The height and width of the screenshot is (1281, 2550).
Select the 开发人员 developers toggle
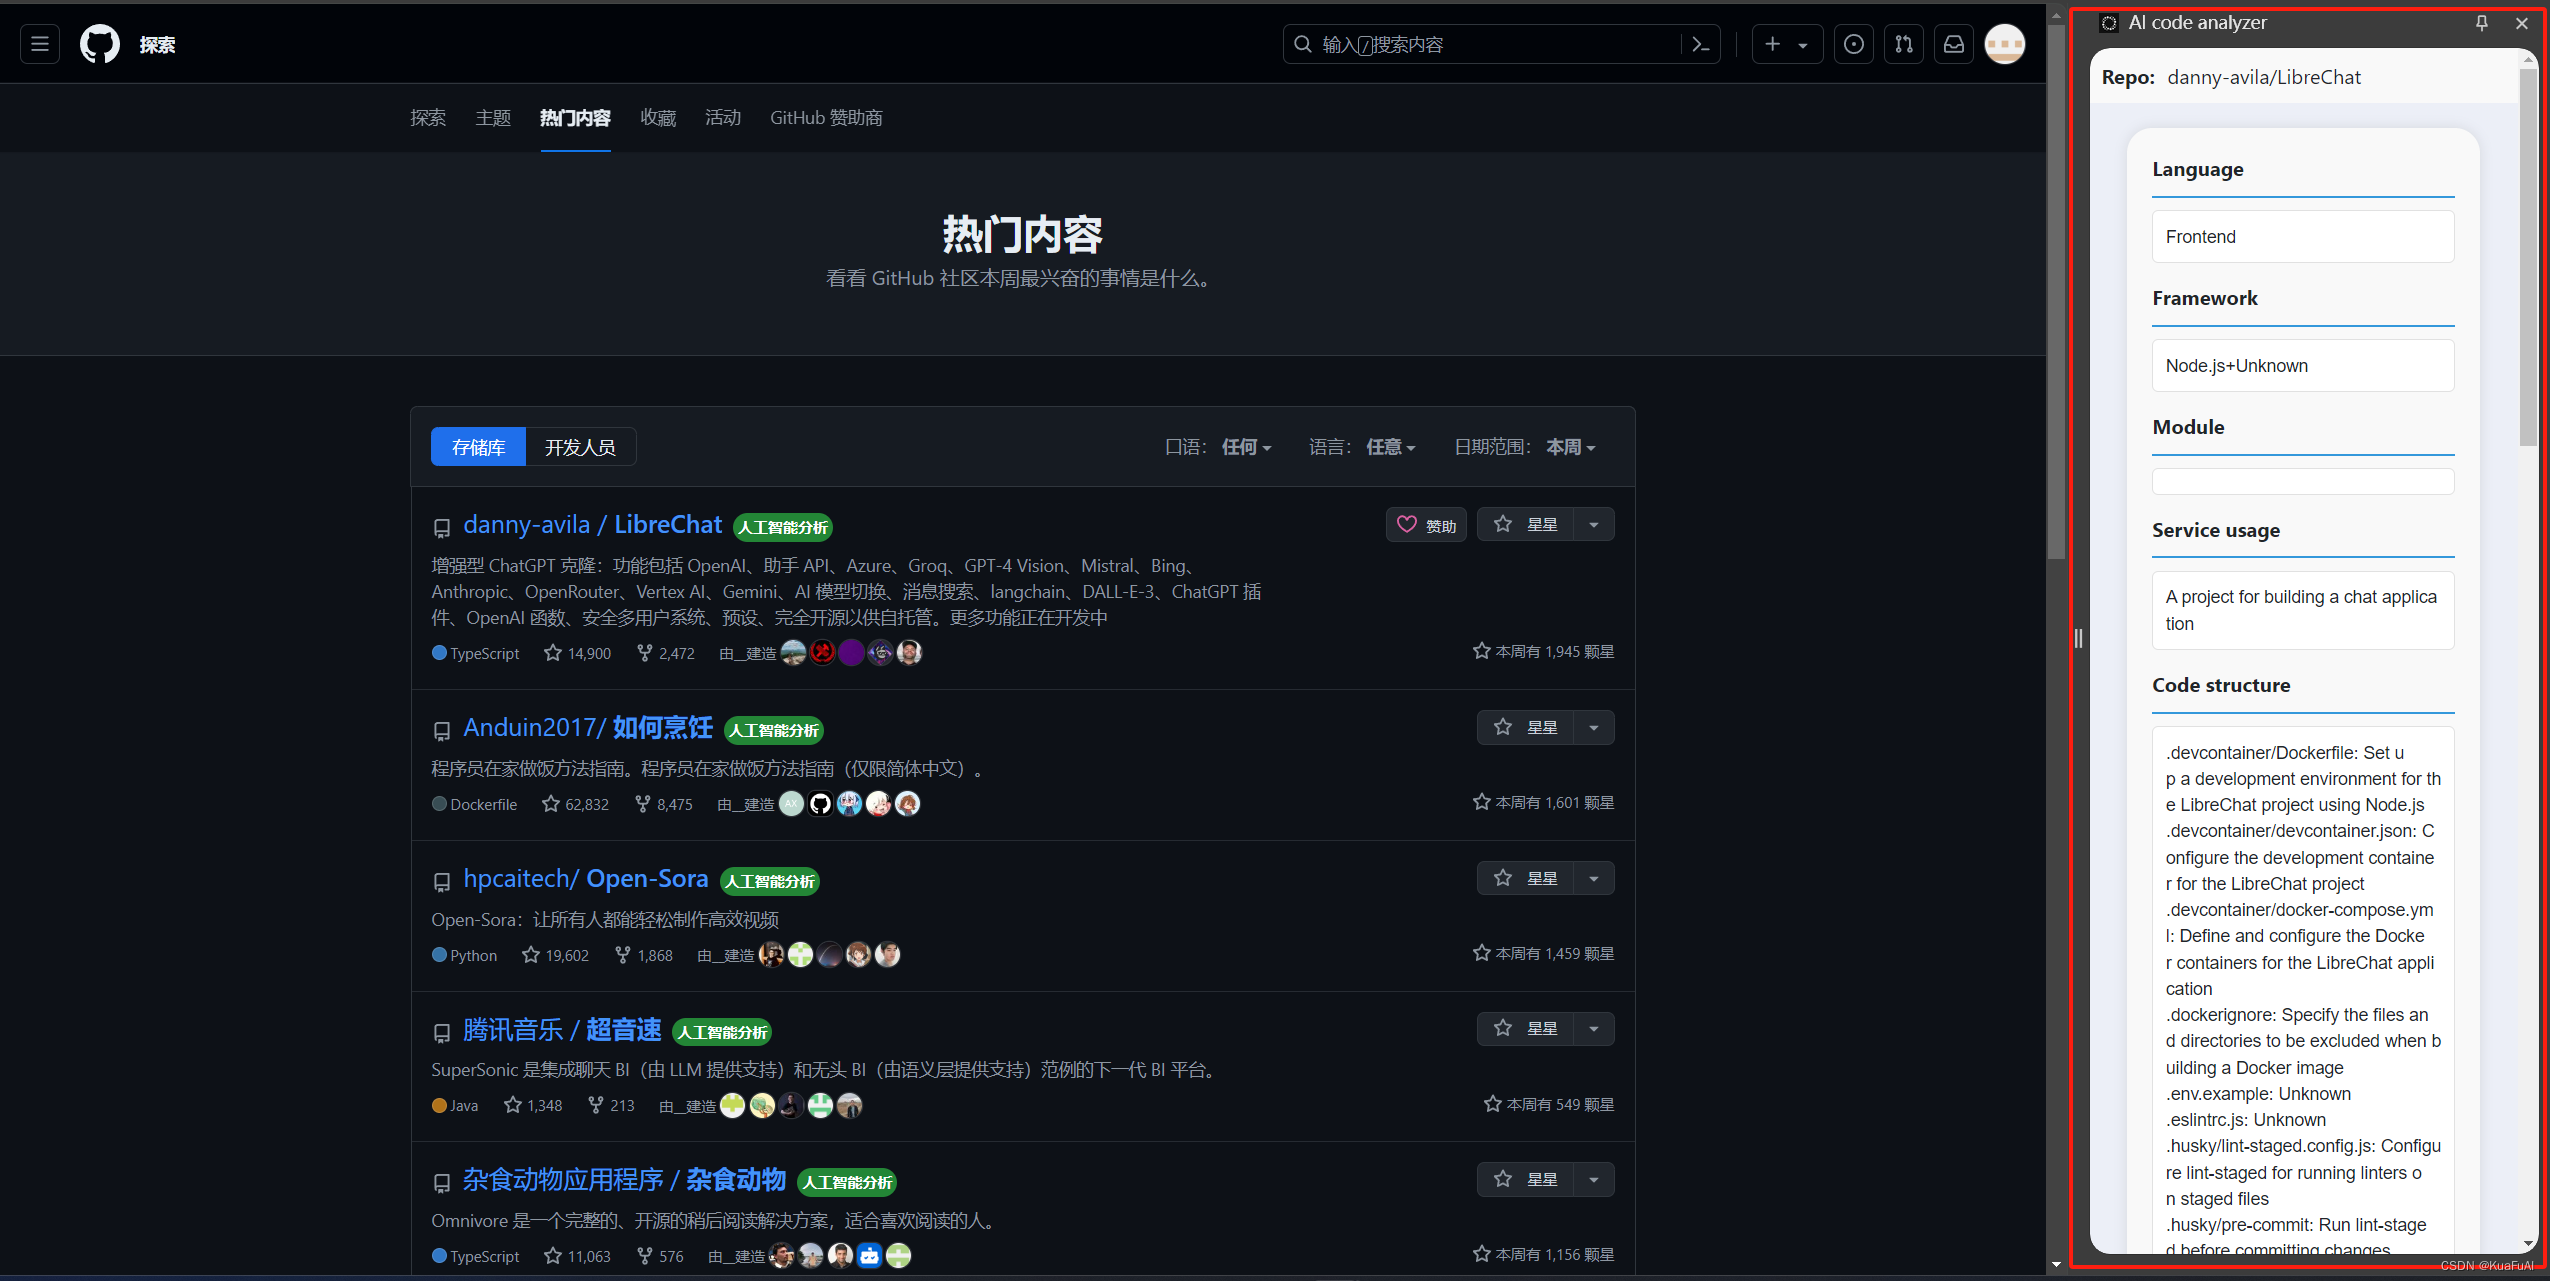coord(580,447)
